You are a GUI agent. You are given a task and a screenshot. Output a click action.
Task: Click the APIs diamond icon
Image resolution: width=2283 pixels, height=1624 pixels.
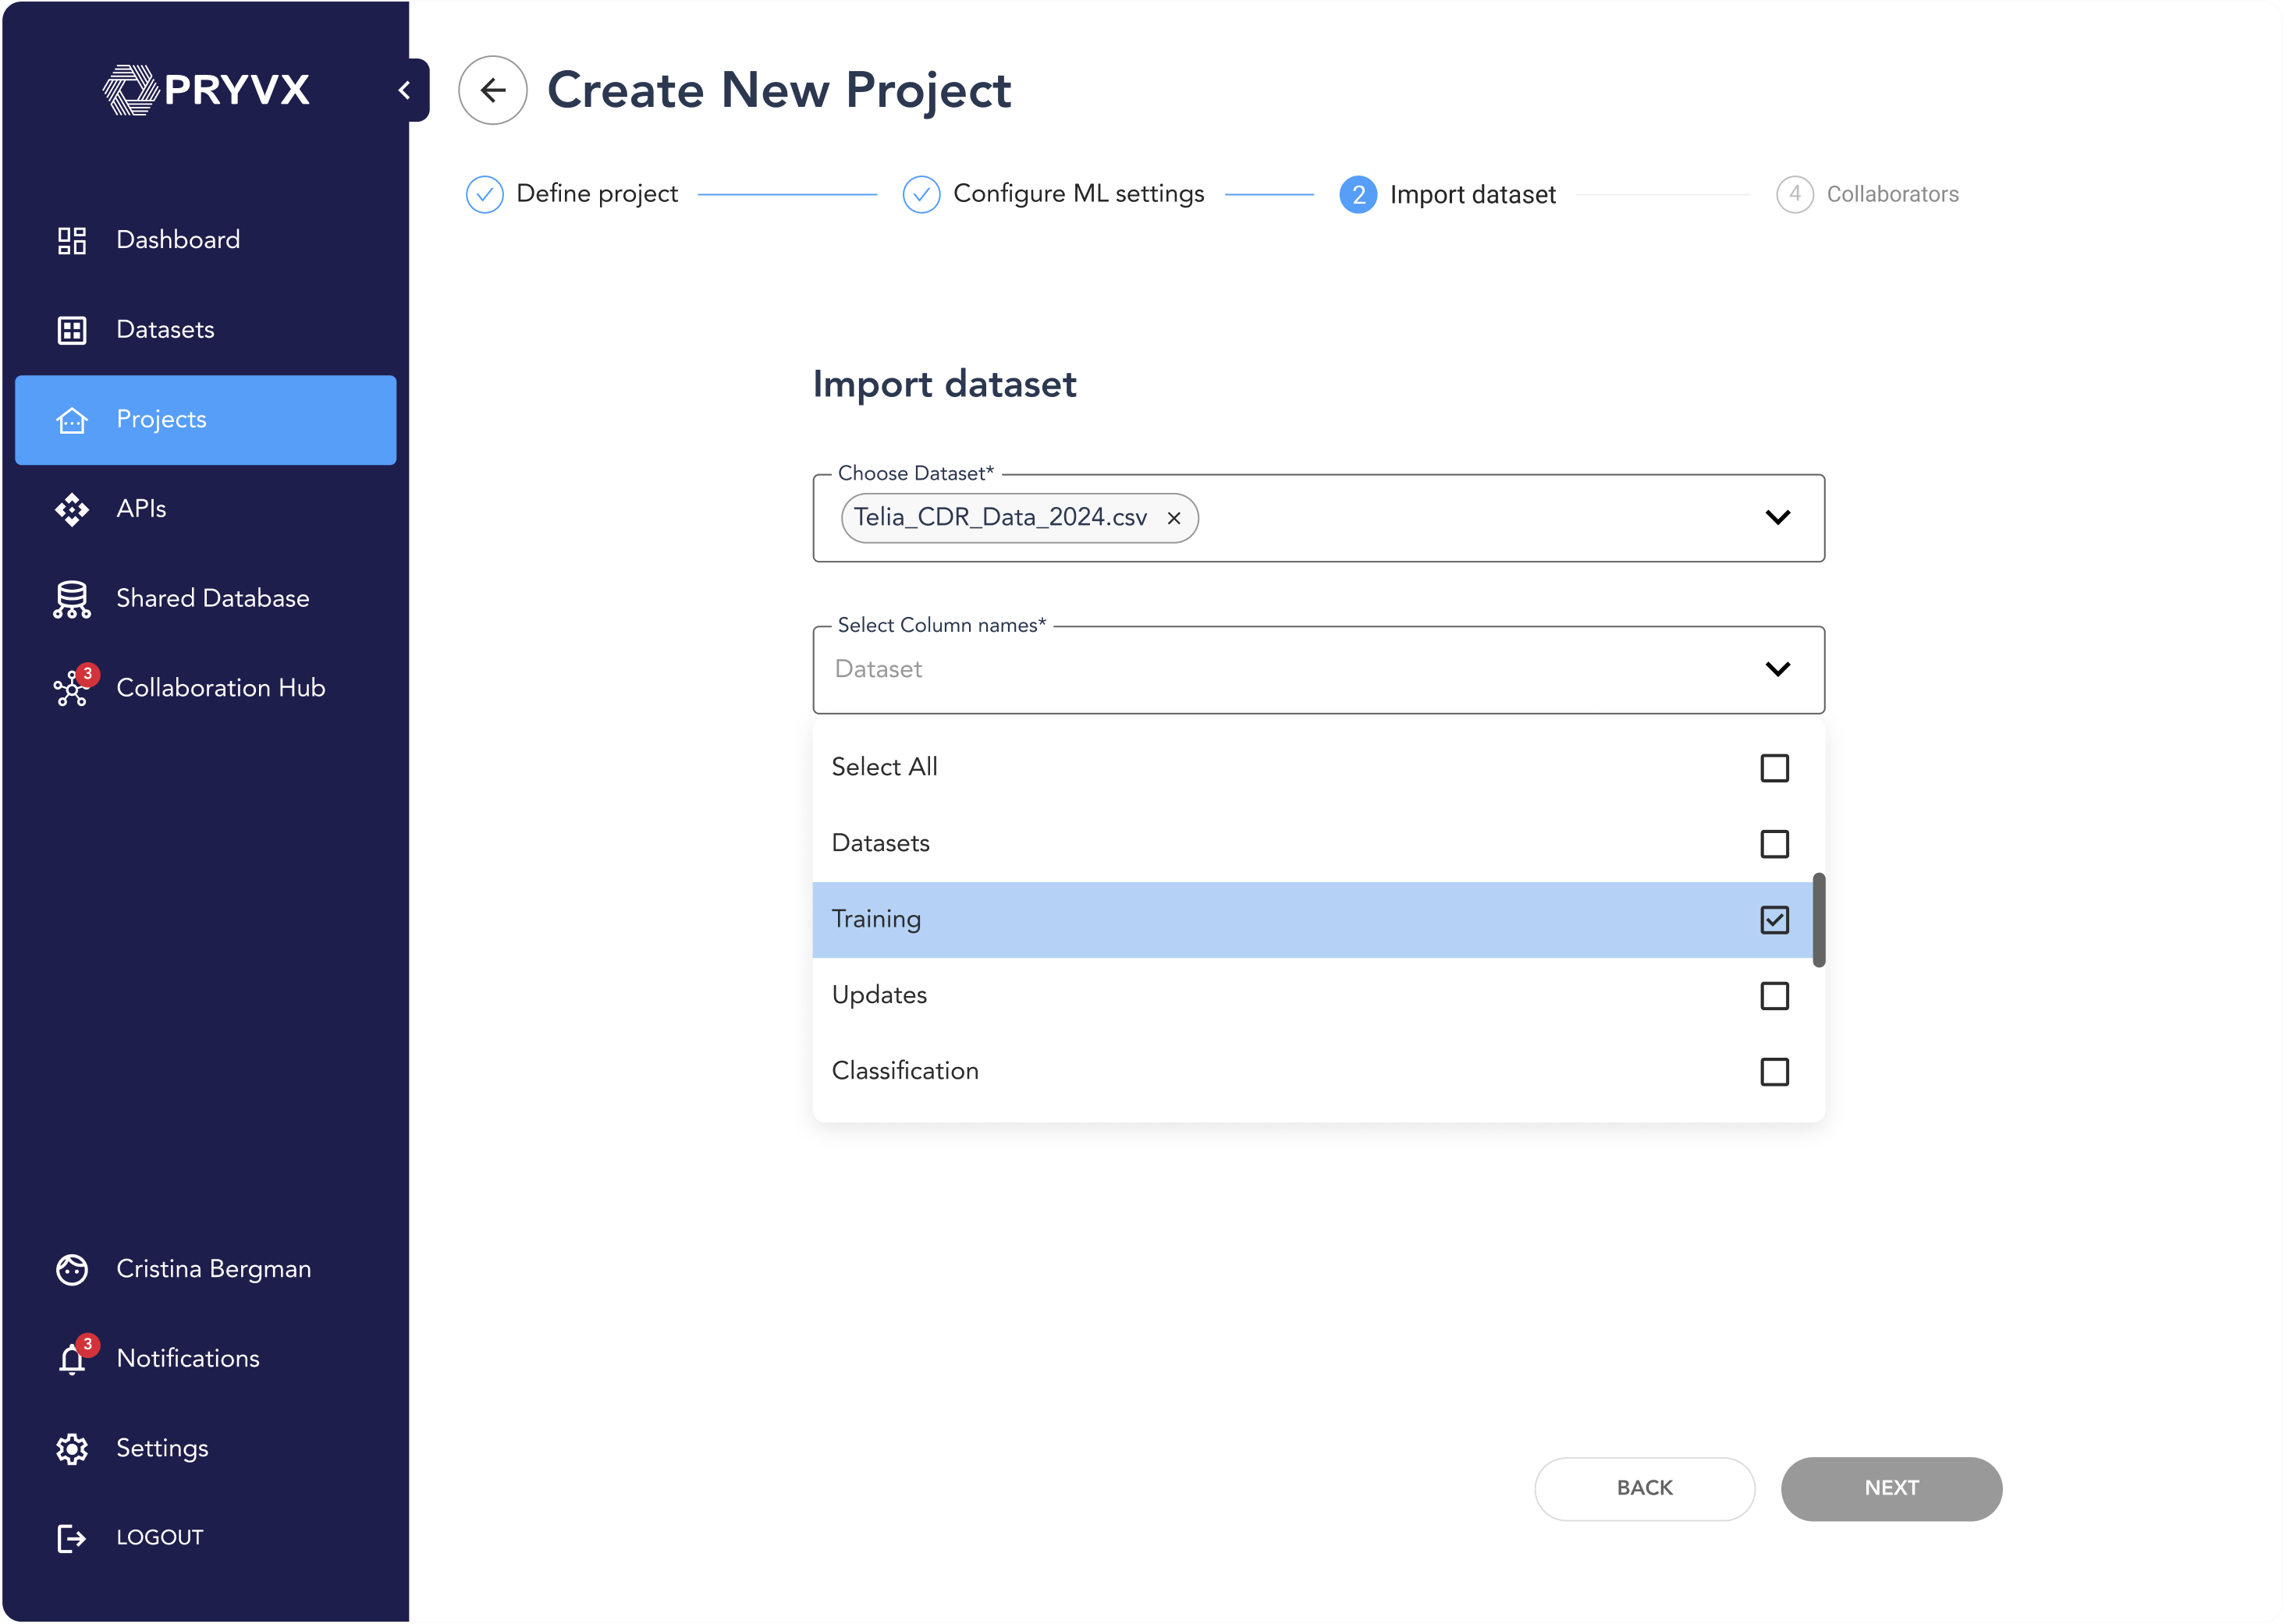(x=72, y=509)
